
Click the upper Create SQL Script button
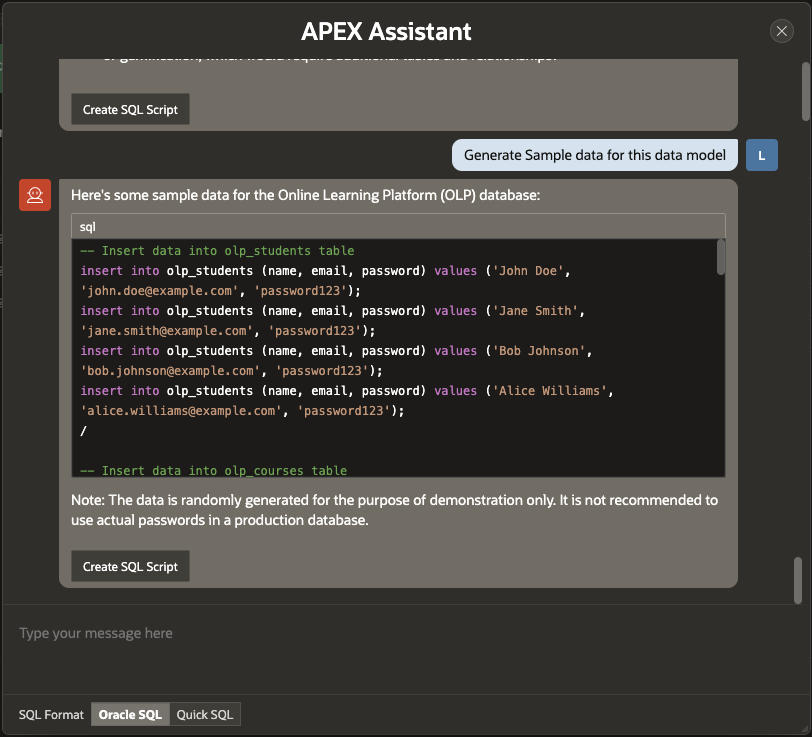(x=130, y=110)
